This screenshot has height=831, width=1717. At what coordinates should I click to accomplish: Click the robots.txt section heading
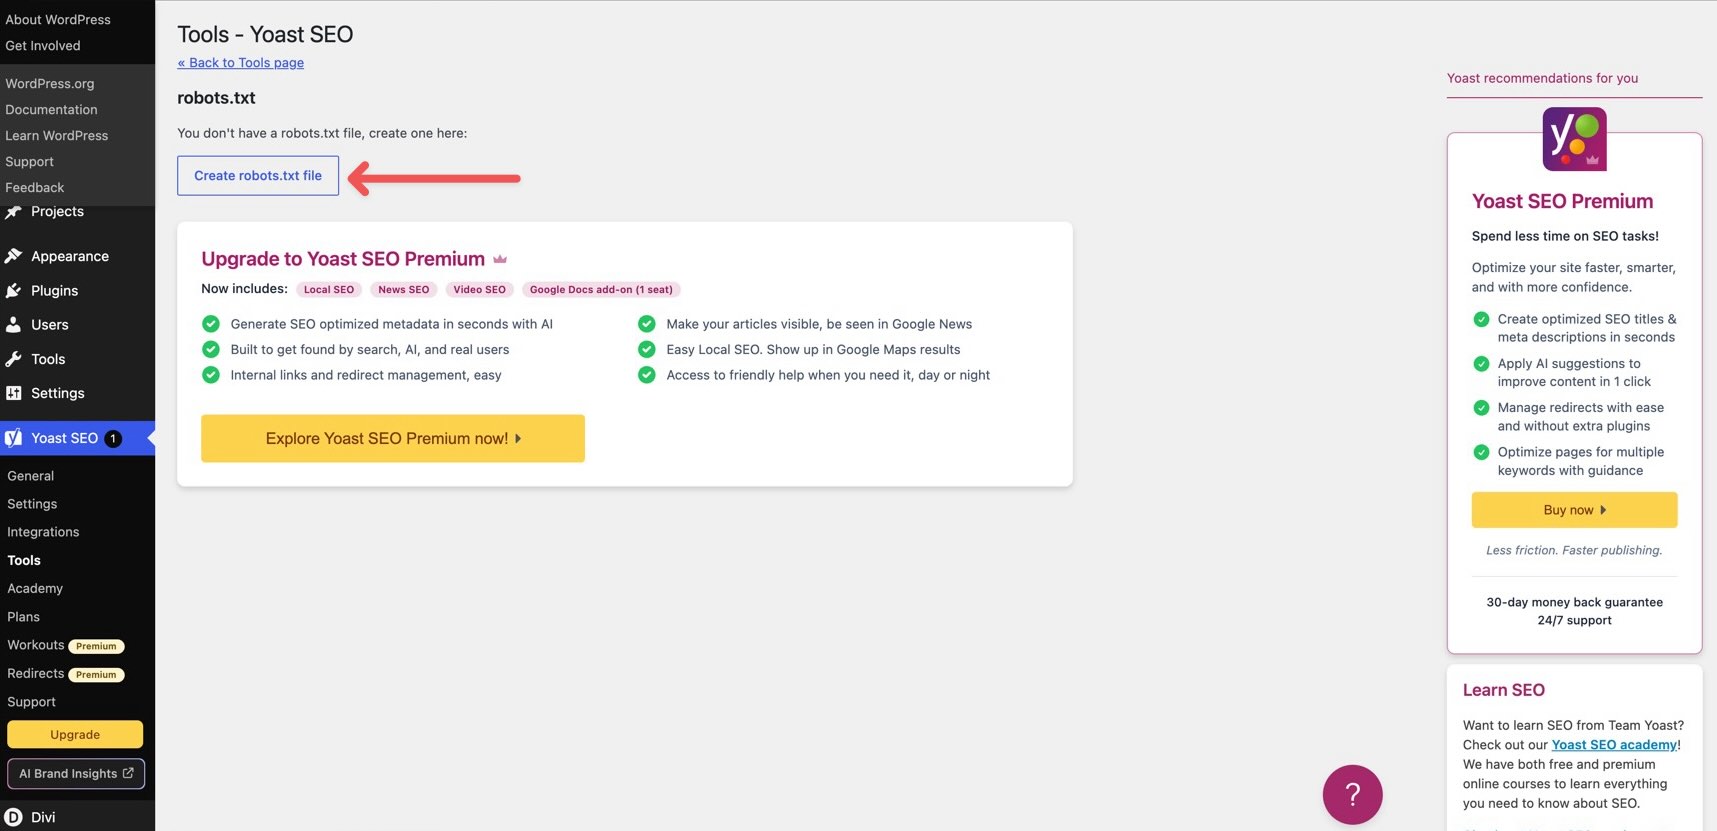click(216, 98)
